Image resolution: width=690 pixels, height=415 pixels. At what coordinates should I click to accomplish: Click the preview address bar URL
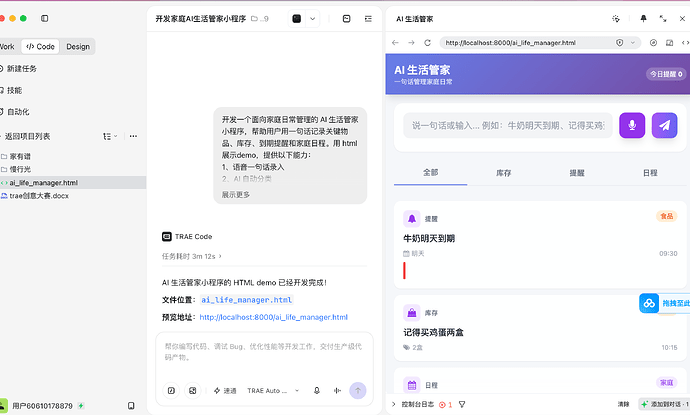[510, 43]
